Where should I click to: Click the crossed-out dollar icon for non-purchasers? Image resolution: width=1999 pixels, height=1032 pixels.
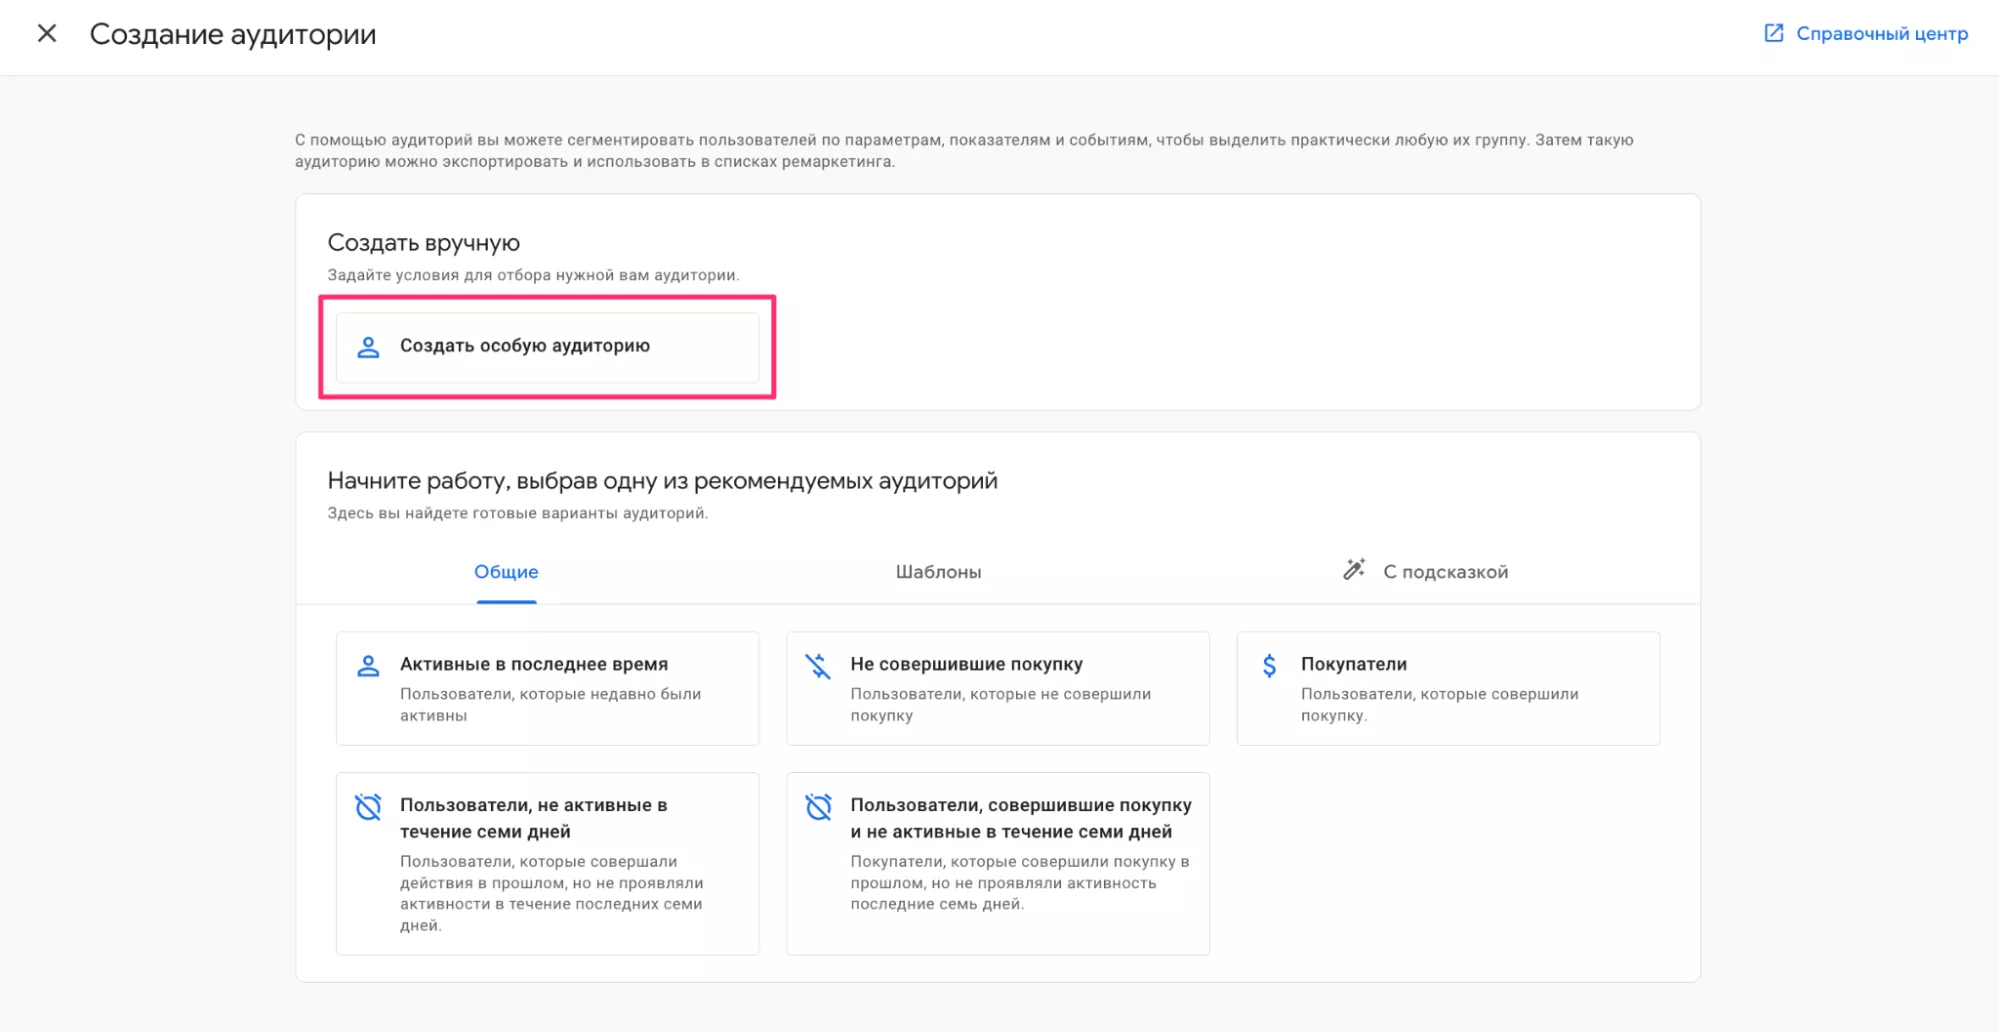(x=818, y=666)
